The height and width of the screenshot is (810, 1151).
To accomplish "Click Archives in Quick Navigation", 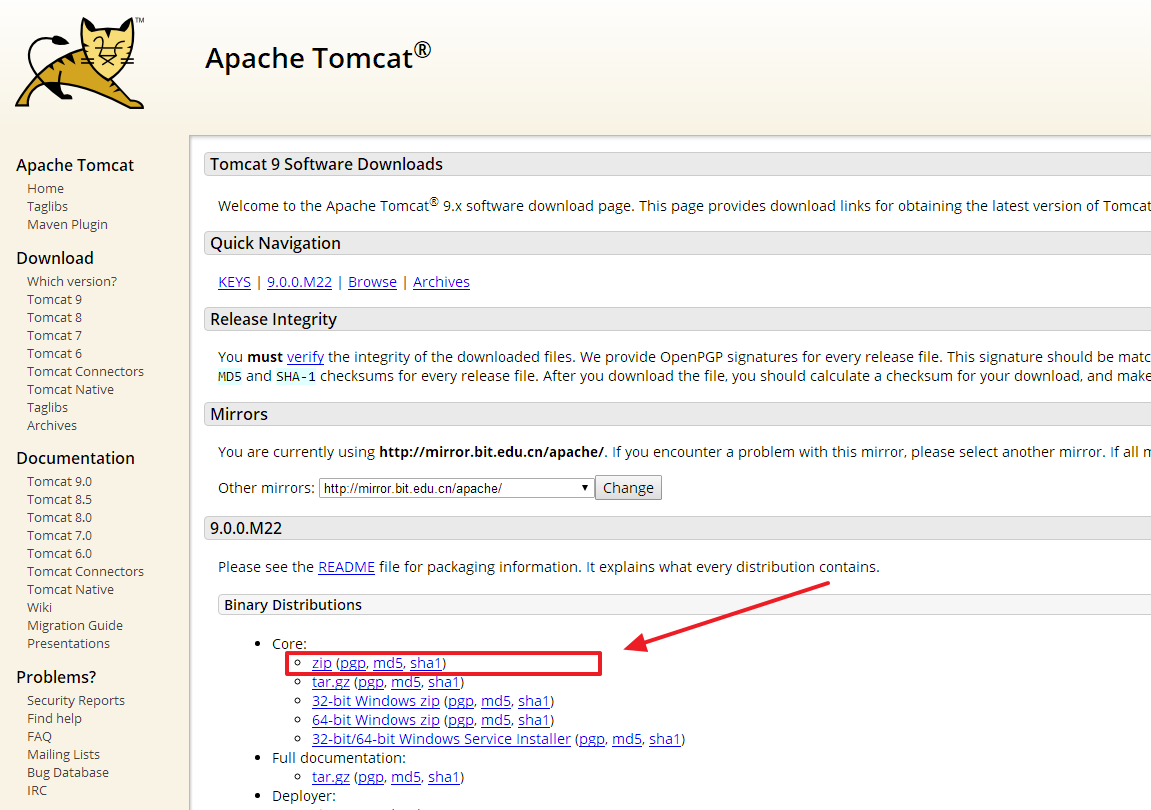I will pos(441,282).
